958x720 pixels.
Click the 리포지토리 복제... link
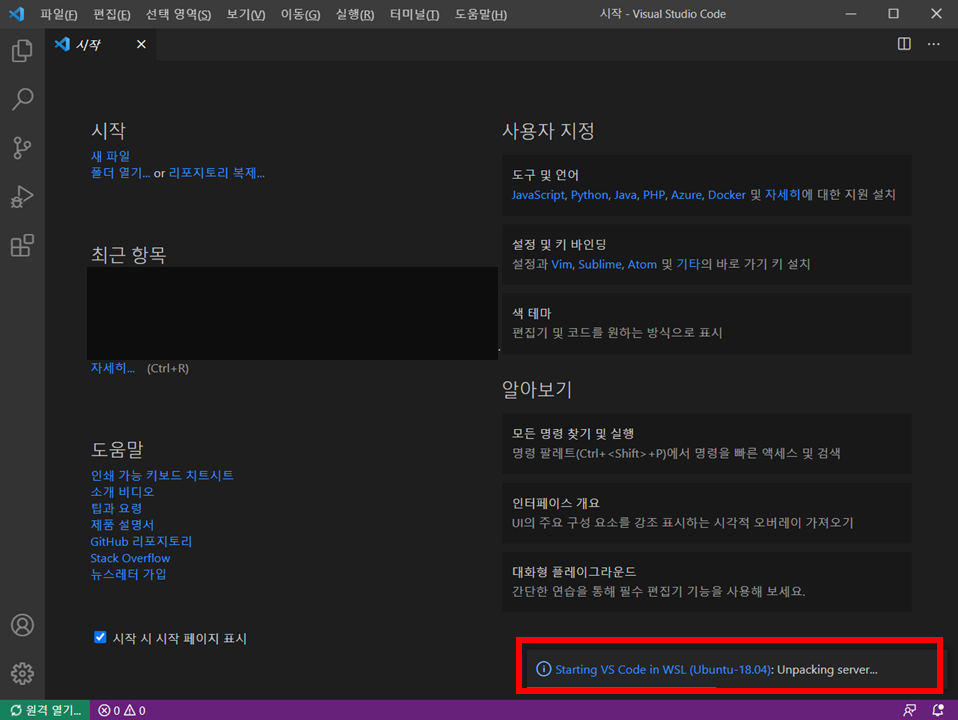(217, 173)
